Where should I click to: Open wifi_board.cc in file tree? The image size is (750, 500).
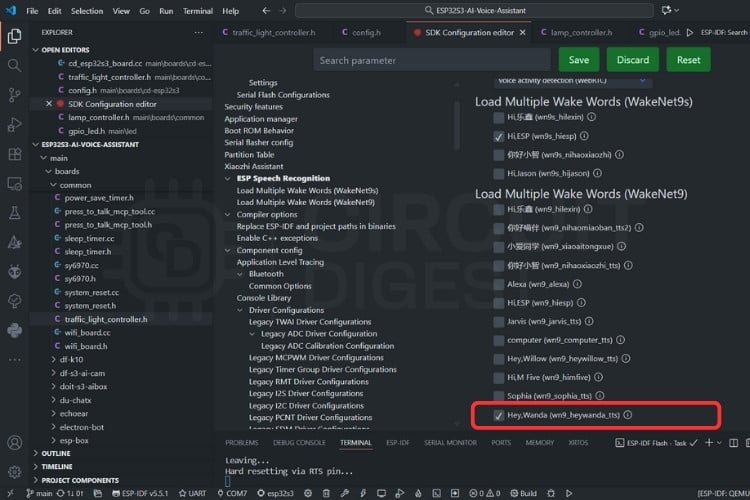tap(87, 333)
